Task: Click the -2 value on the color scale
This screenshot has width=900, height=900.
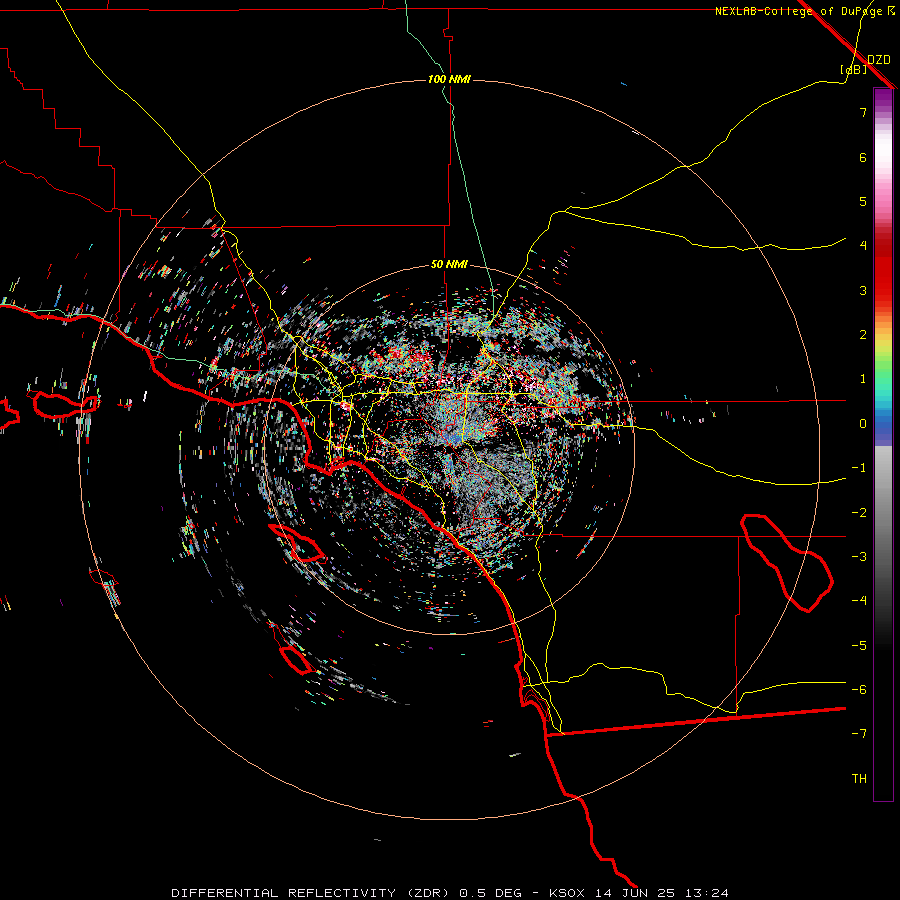Action: tap(859, 513)
